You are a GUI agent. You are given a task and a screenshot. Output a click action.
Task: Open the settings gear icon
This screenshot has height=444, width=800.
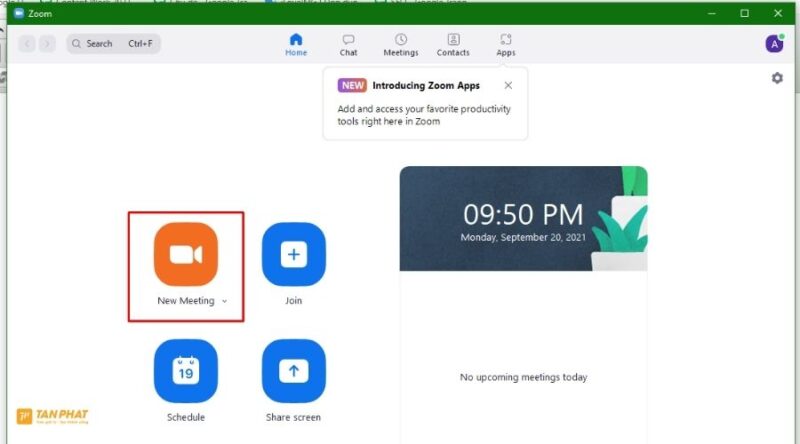(777, 78)
